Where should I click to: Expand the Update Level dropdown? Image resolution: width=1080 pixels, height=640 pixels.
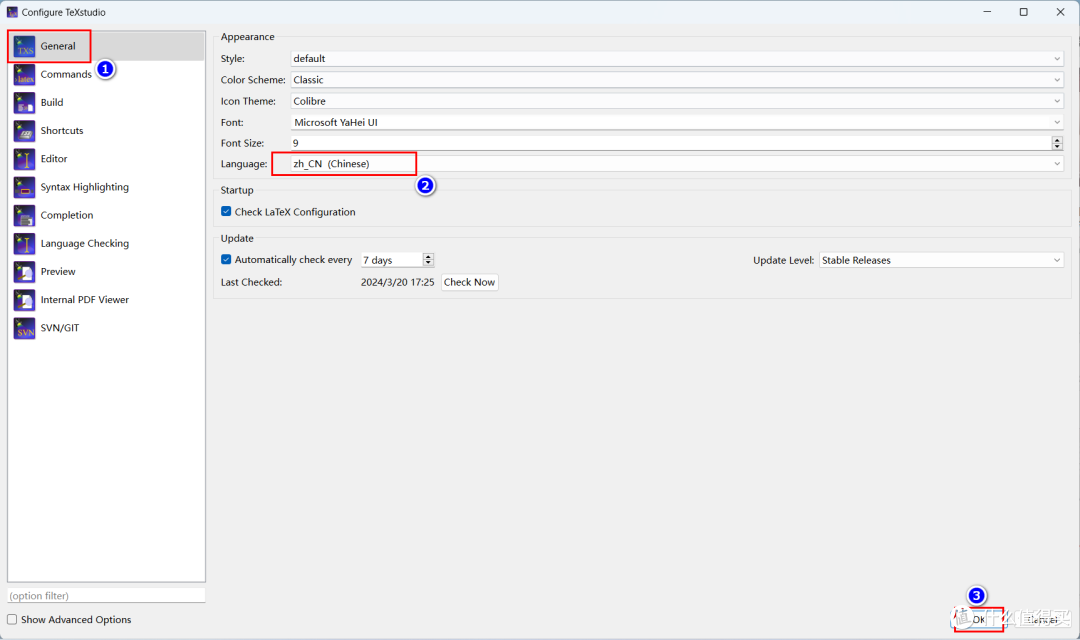tap(941, 260)
